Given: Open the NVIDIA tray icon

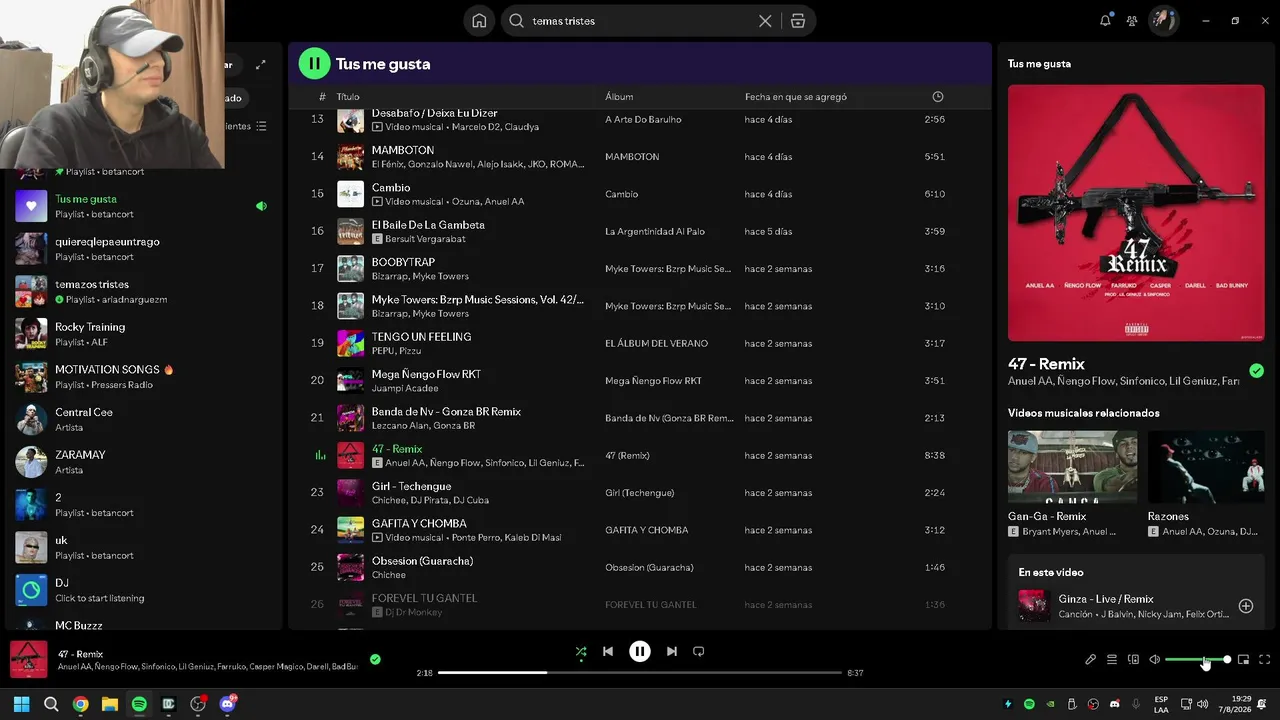Looking at the screenshot, I should pos(1050,704).
